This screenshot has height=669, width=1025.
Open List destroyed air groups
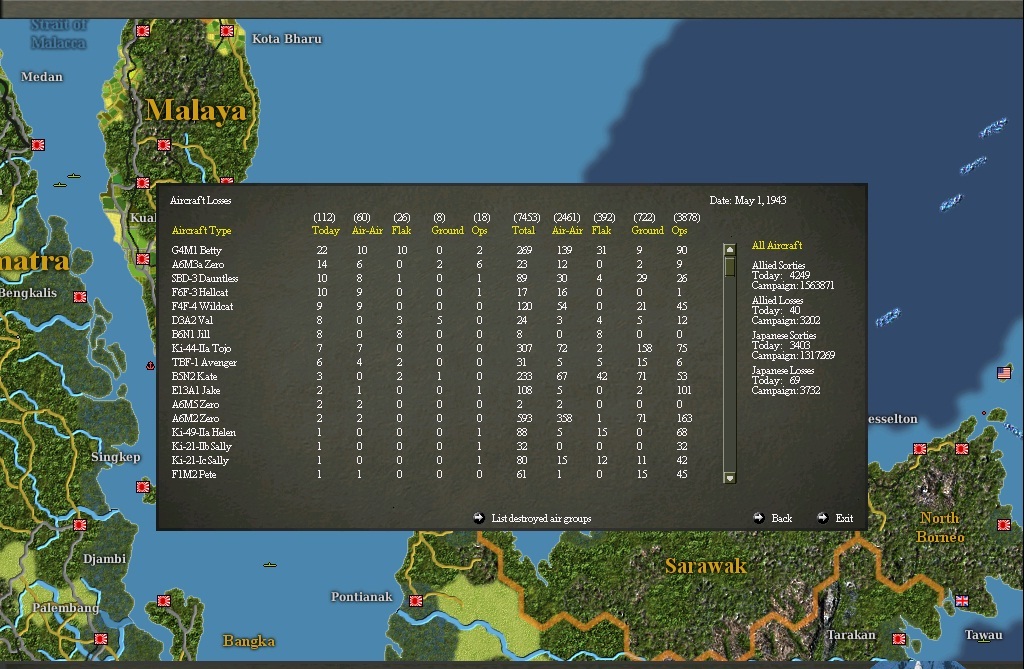click(x=541, y=518)
